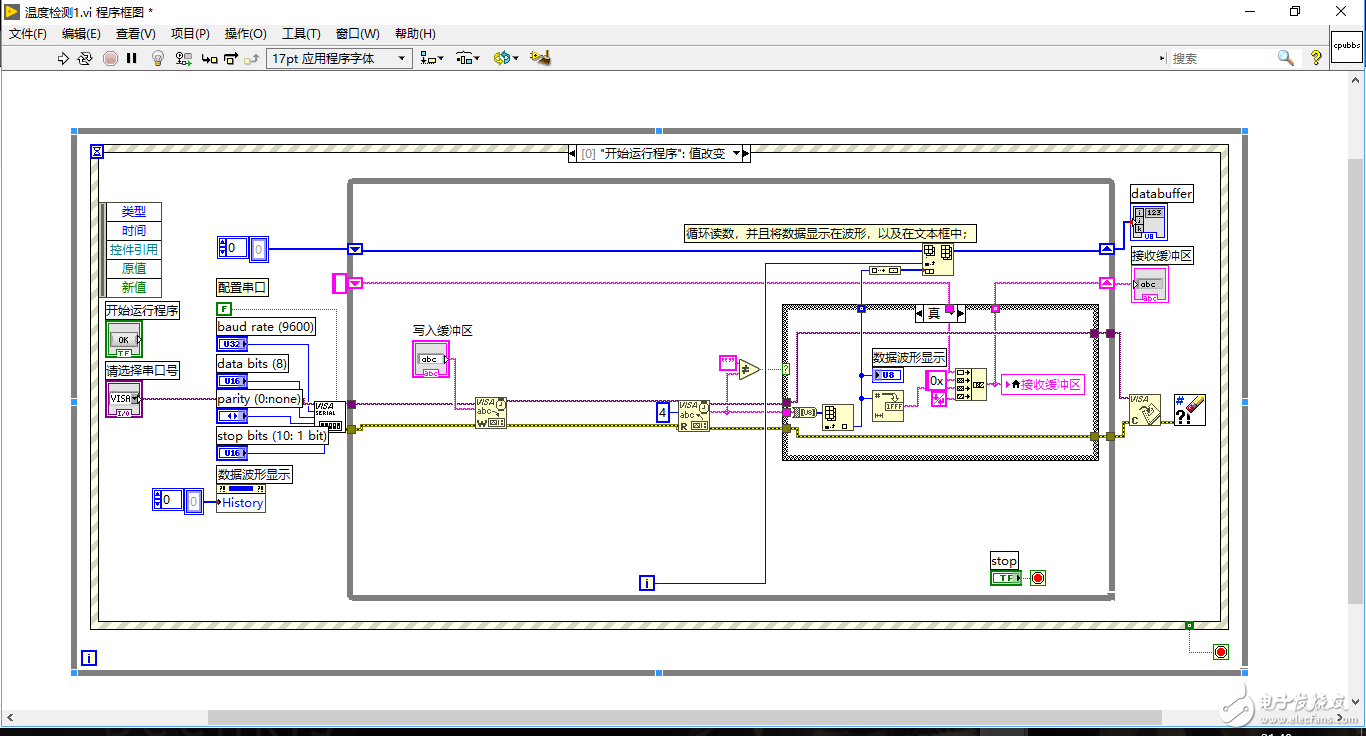Image resolution: width=1366 pixels, height=736 pixels.
Task: Click the inner loop iteration i terminal
Action: pyautogui.click(x=647, y=582)
